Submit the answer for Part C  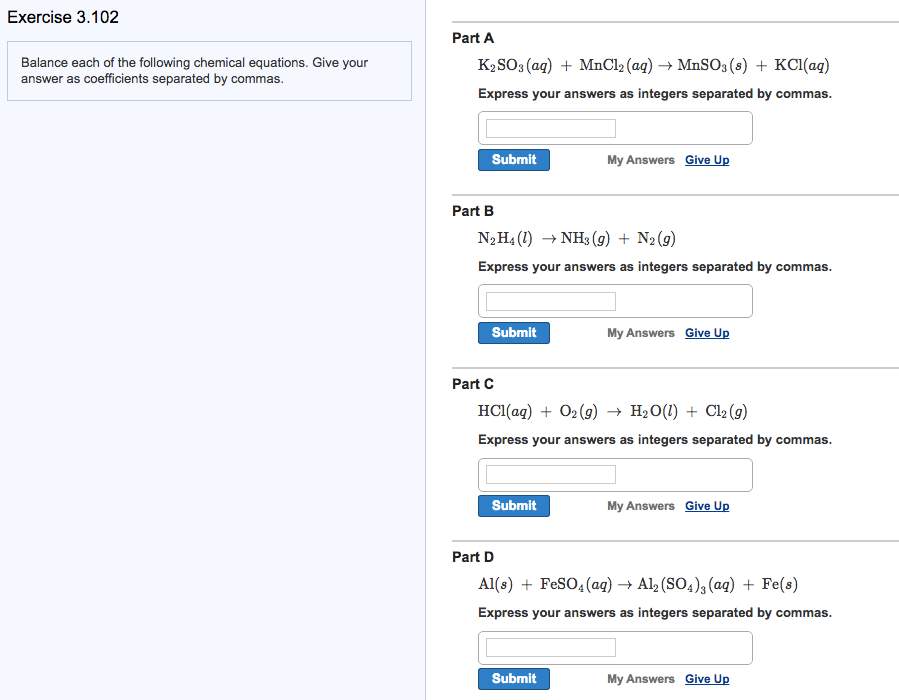(513, 505)
